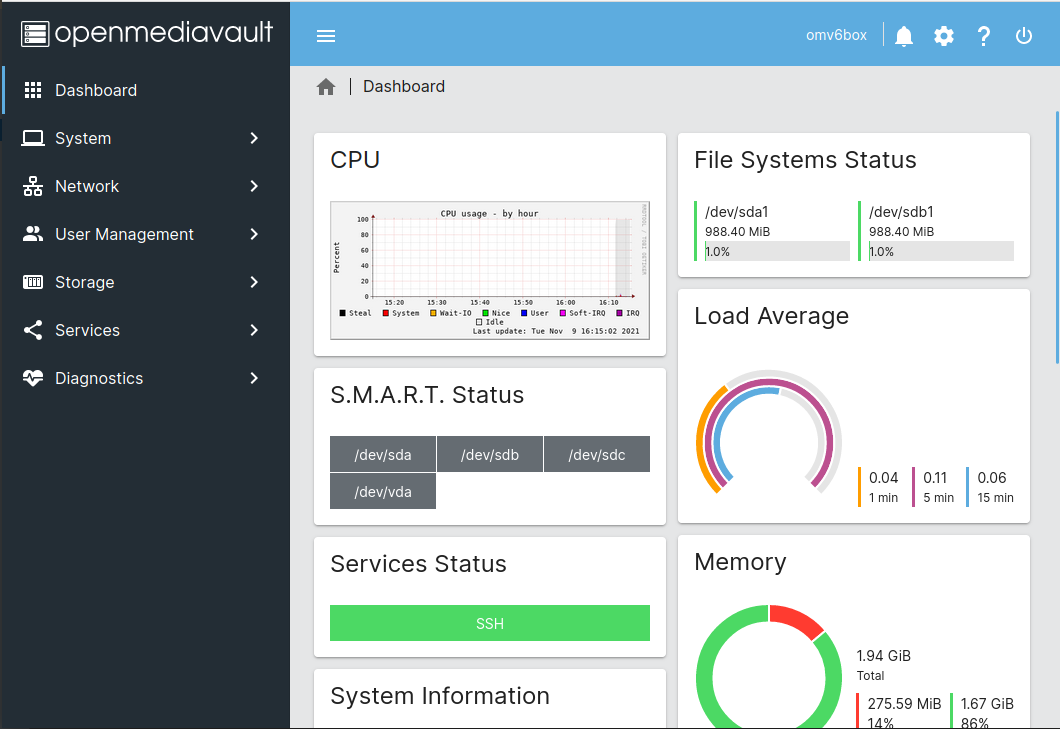The height and width of the screenshot is (729, 1060).
Task: Open S.M.A.R.T. status for /dev/sda
Action: coord(382,454)
